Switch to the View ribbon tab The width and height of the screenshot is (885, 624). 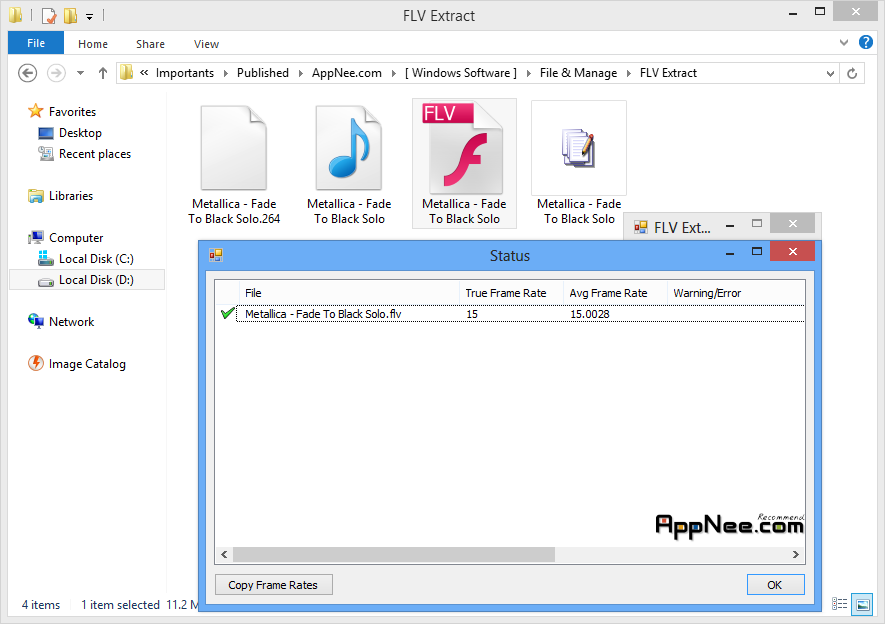[206, 44]
